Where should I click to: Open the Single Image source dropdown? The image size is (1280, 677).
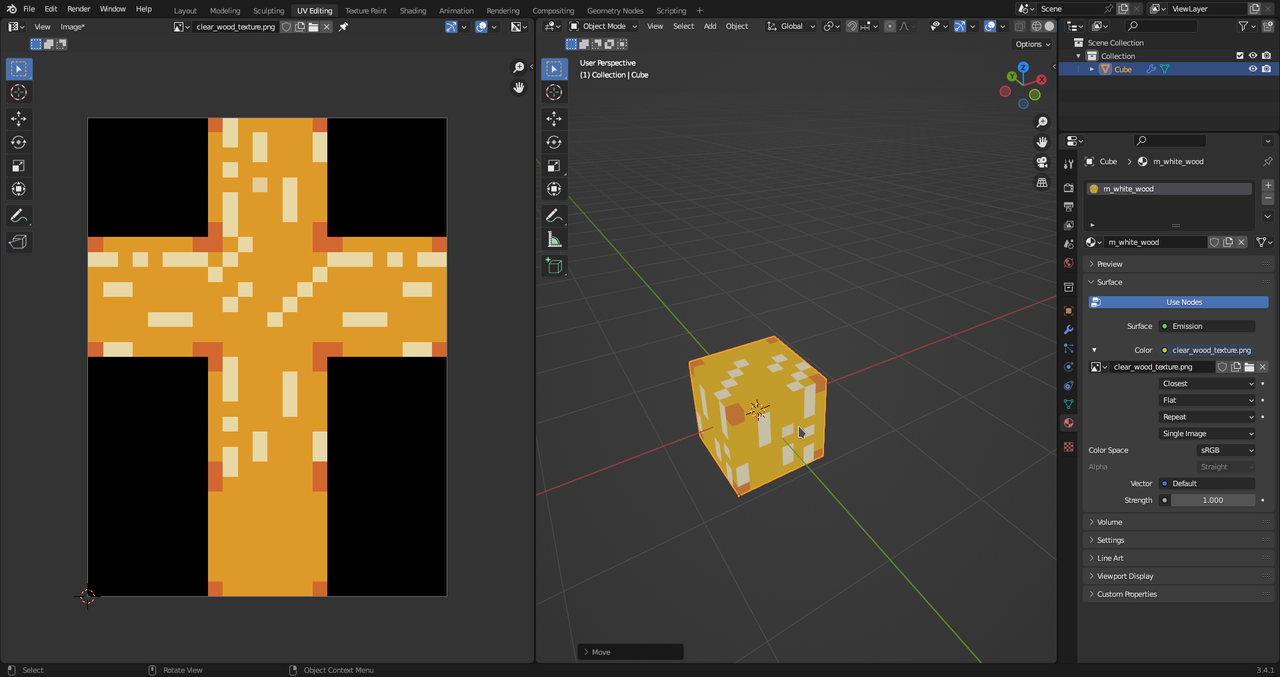1207,433
